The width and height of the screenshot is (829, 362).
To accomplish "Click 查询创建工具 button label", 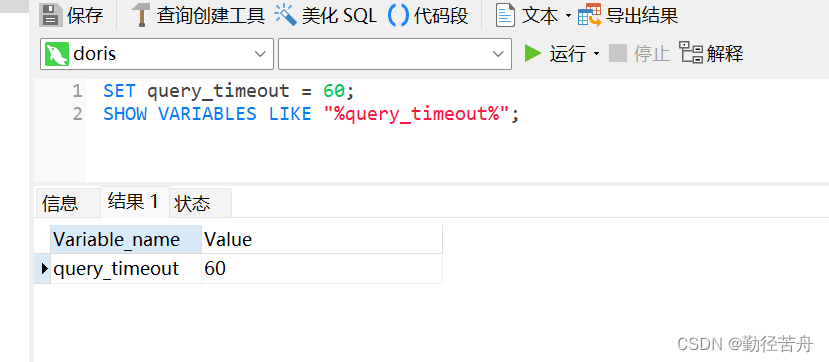I will (211, 15).
